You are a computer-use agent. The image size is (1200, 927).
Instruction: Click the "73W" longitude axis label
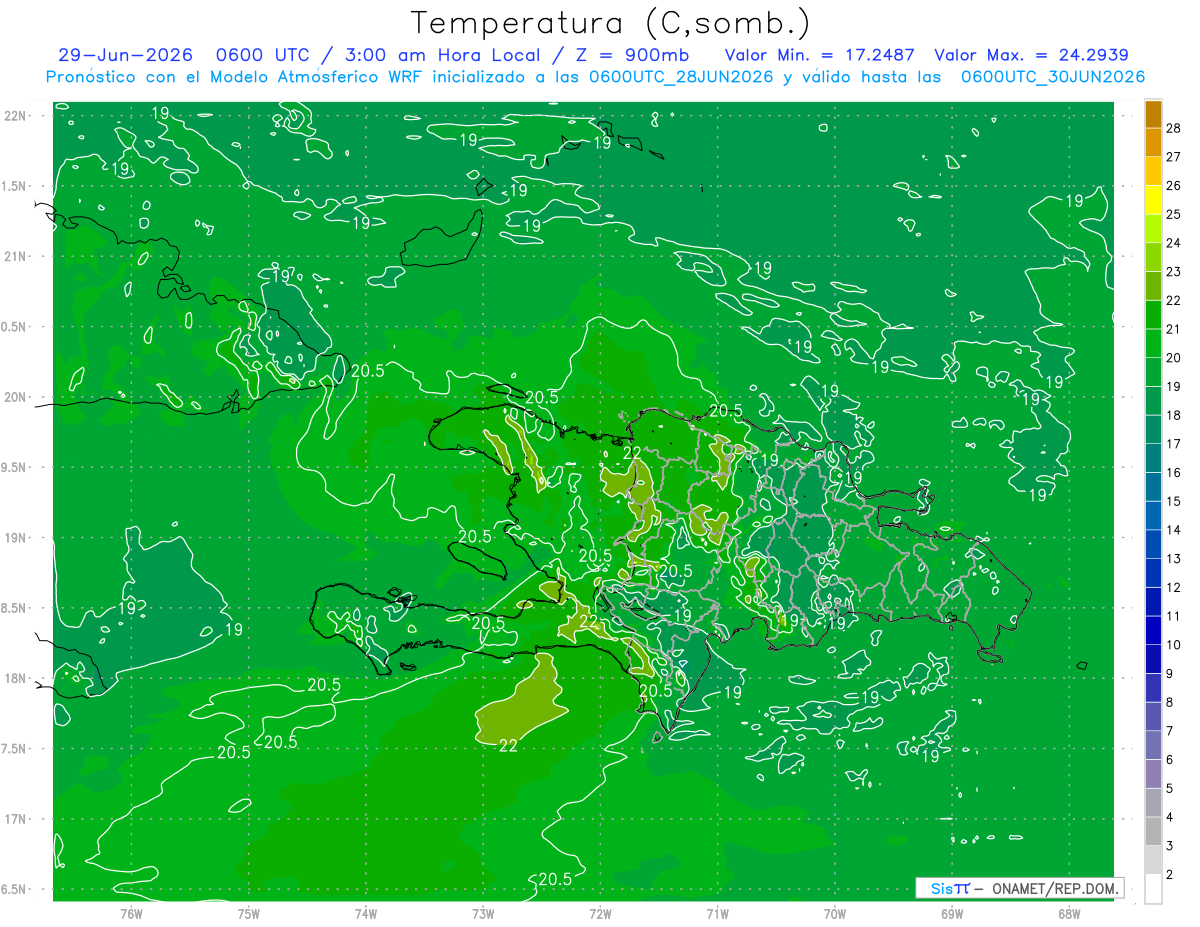483,913
